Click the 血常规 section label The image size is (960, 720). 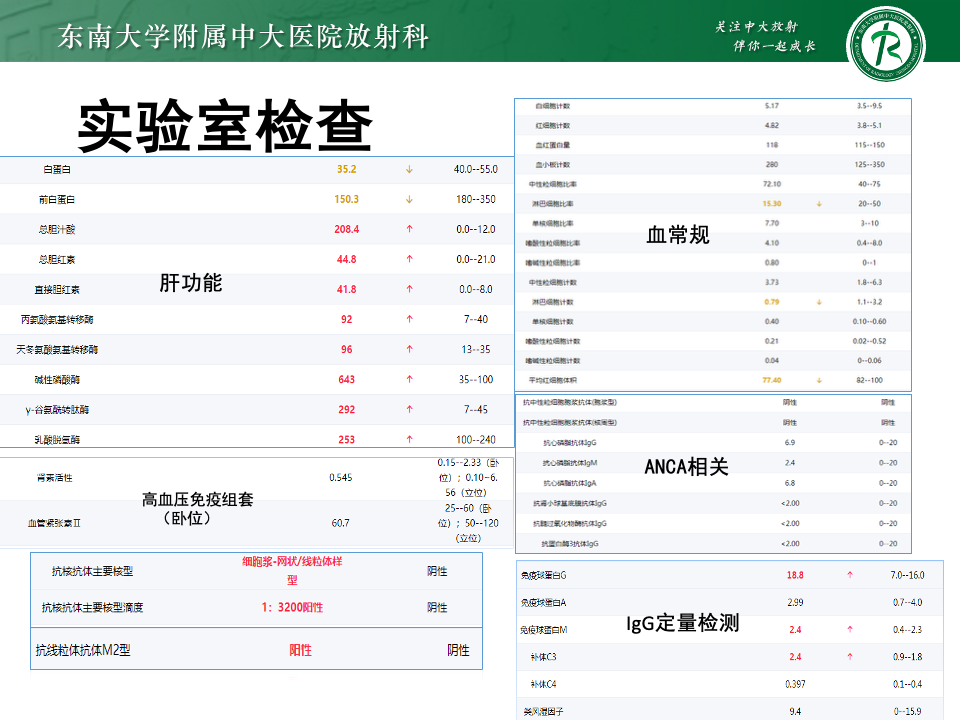(678, 234)
